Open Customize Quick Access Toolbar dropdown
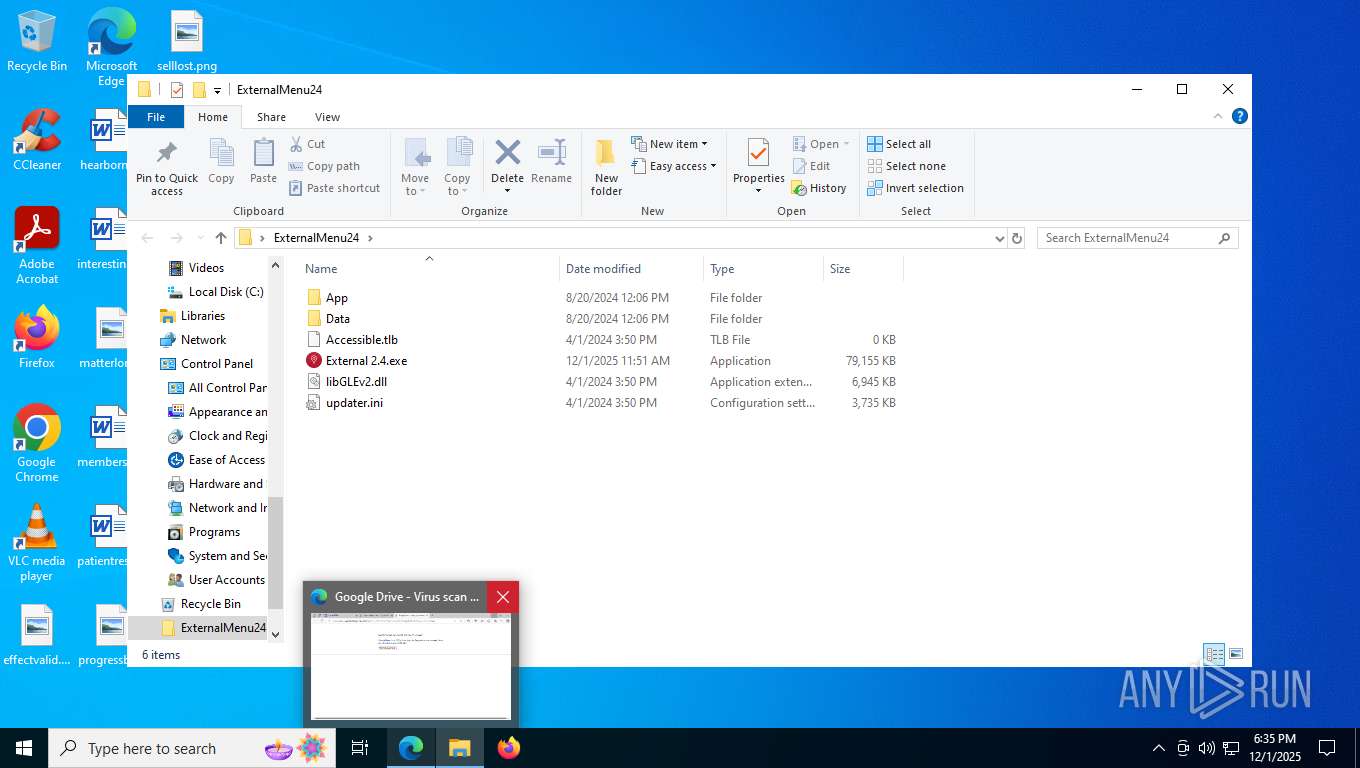The image size is (1360, 768). [x=217, y=90]
